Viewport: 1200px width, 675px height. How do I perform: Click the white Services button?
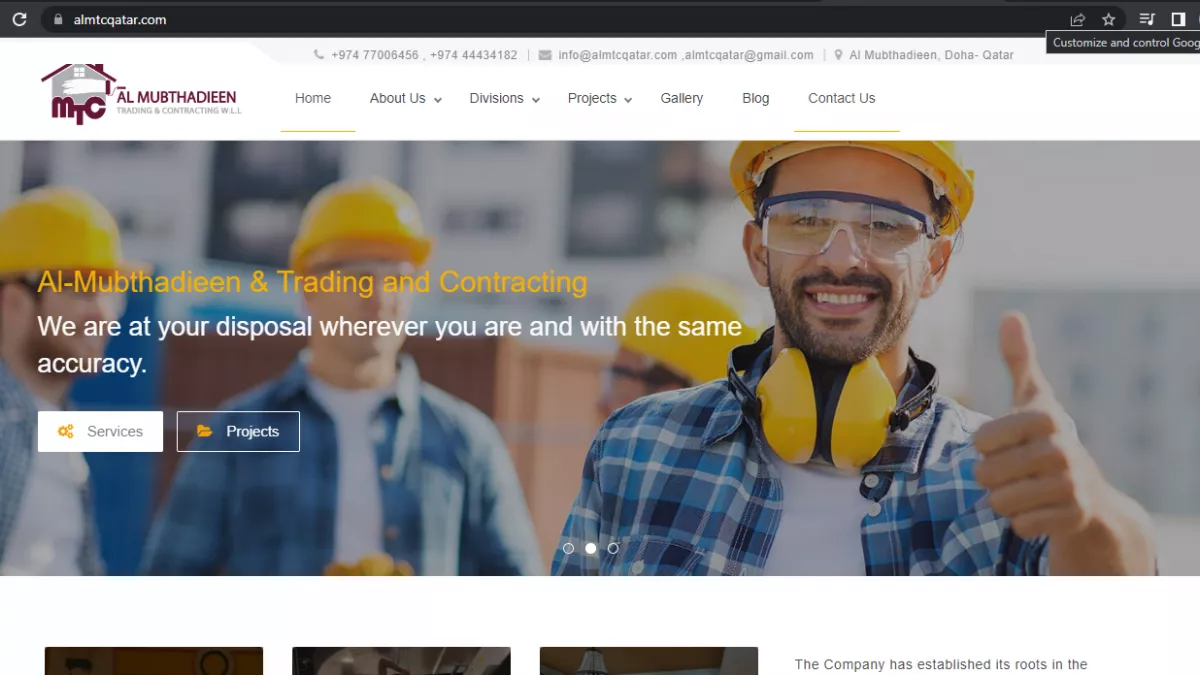coord(100,431)
